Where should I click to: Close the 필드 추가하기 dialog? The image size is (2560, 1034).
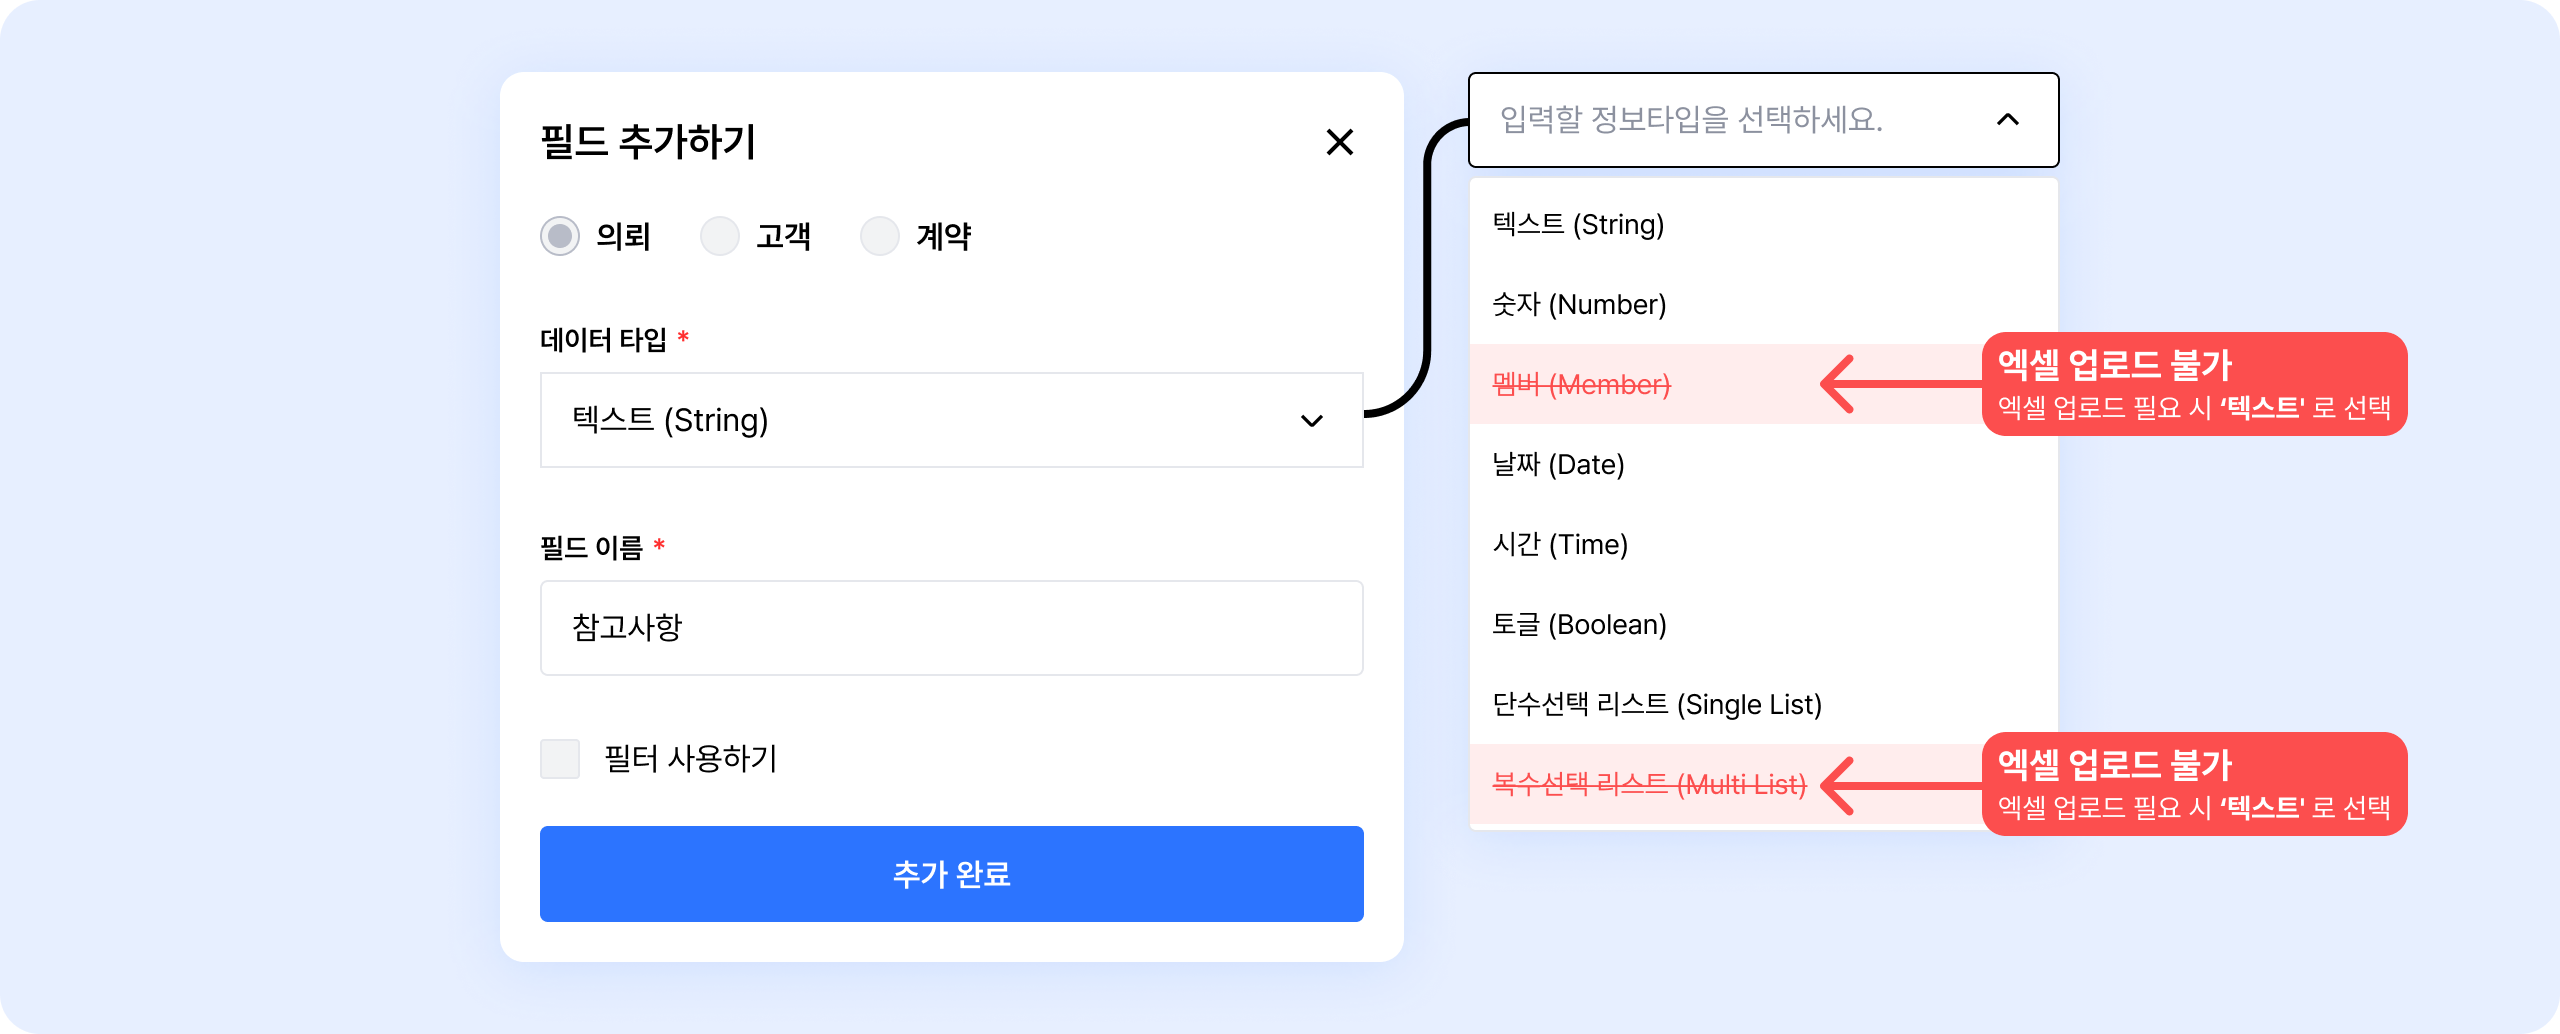1339,142
